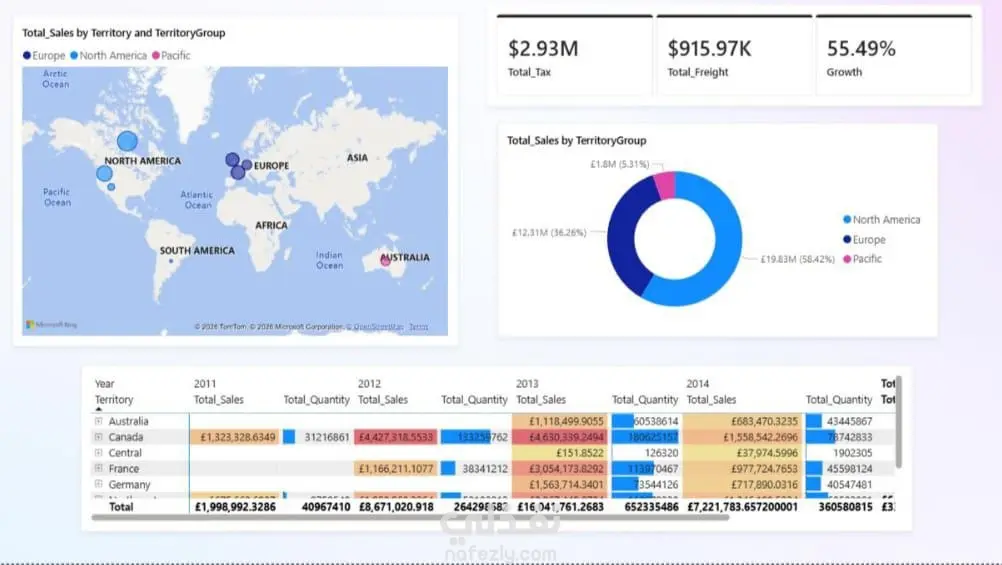Select Germany 2014 quantity cell 40547481

[839, 484]
